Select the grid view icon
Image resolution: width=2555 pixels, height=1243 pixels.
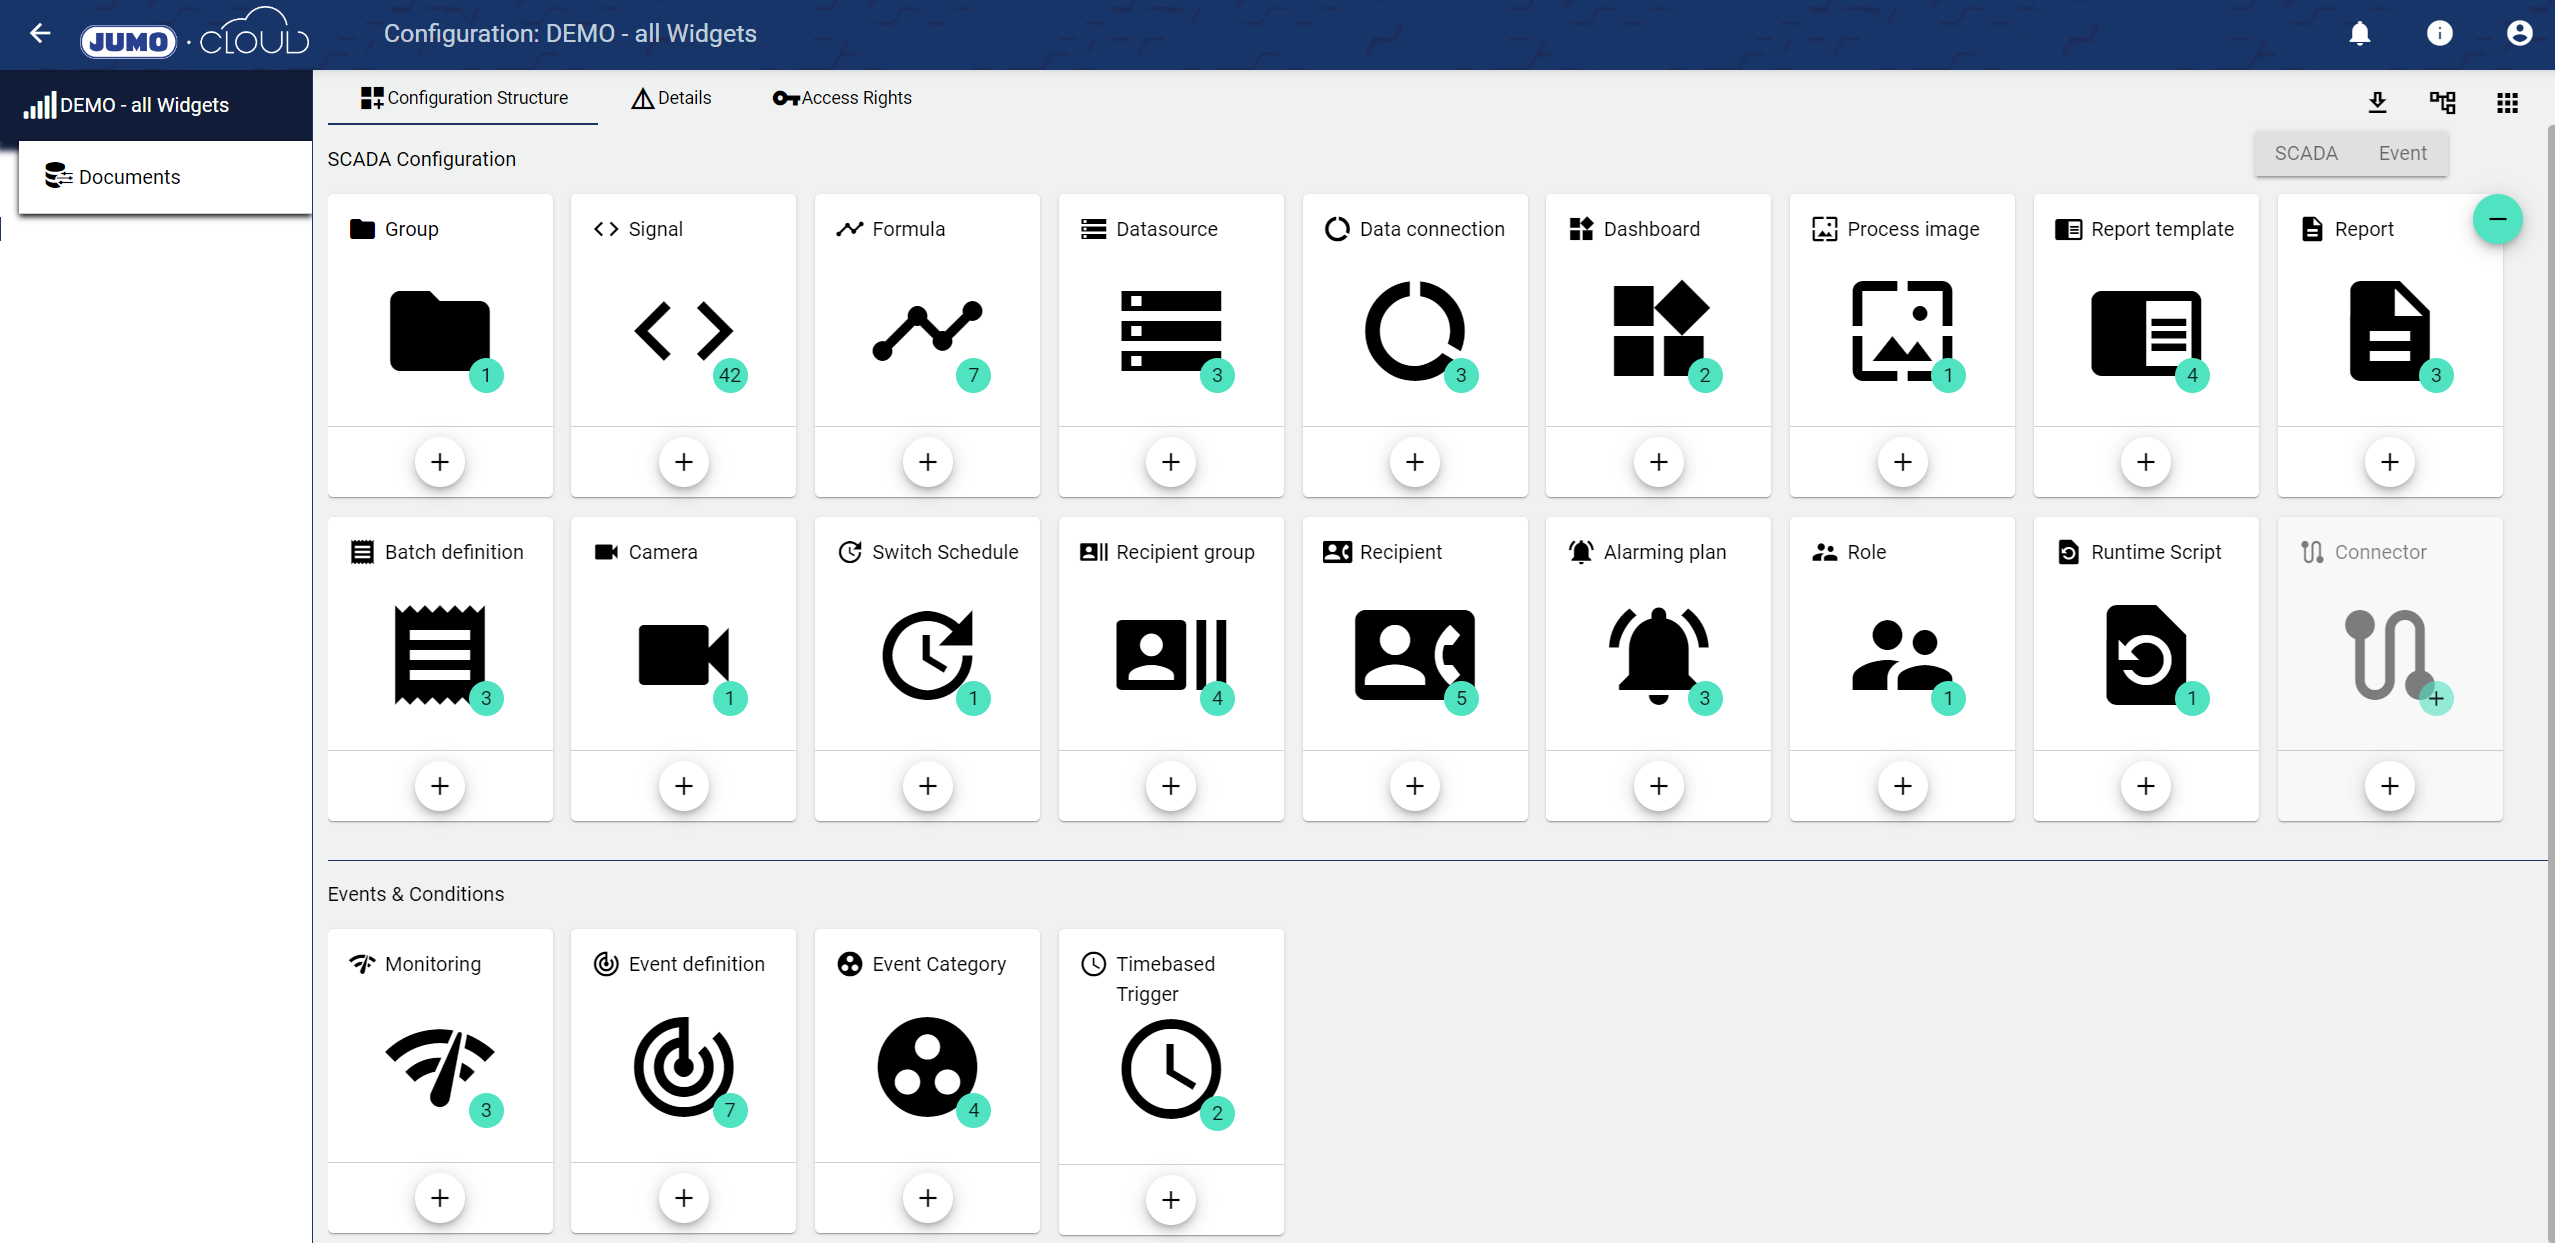click(2507, 102)
